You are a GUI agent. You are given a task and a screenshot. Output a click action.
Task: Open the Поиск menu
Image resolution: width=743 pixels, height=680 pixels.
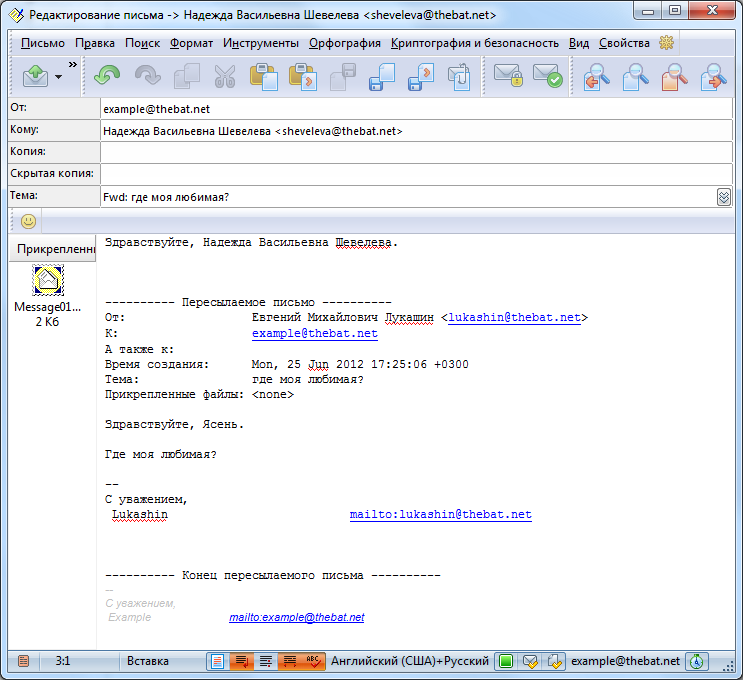[x=142, y=43]
